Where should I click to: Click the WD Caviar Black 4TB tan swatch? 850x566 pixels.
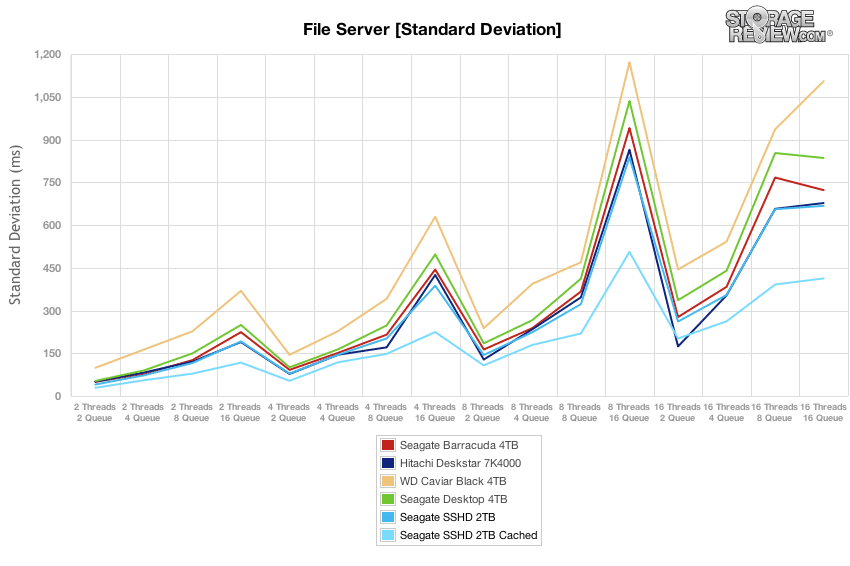pos(388,481)
